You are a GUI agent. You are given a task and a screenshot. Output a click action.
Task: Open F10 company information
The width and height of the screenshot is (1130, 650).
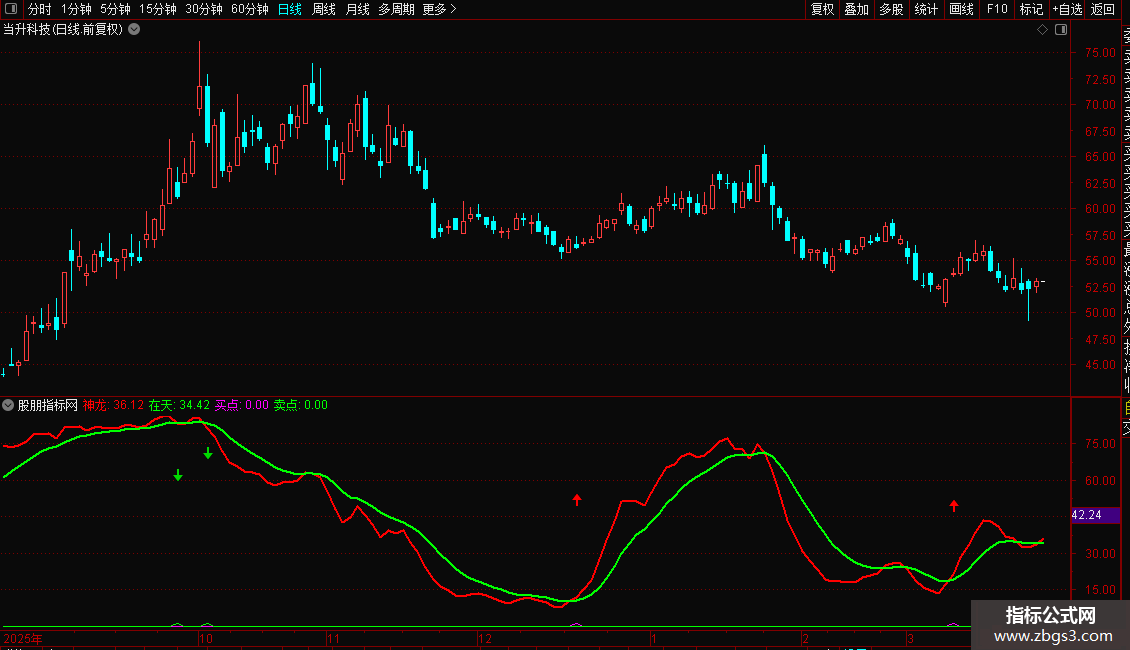pyautogui.click(x=997, y=9)
